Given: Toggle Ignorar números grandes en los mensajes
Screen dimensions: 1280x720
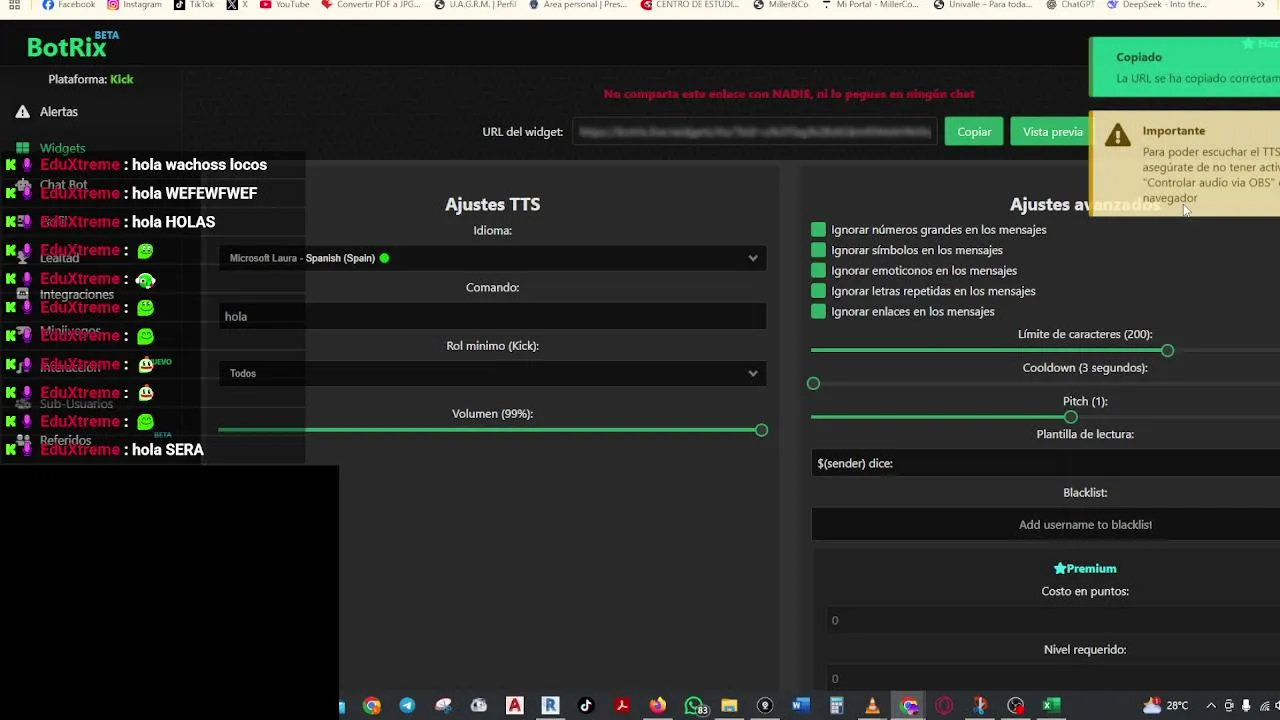Looking at the screenshot, I should [818, 230].
